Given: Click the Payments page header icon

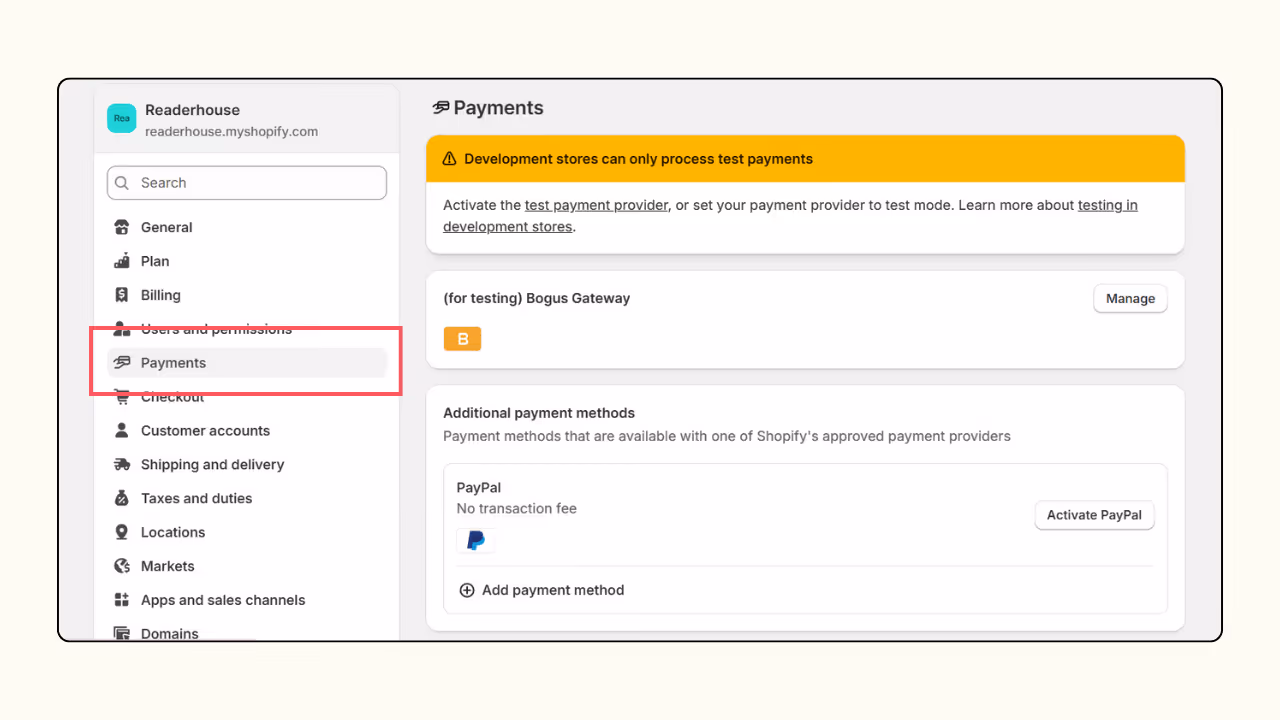Looking at the screenshot, I should point(441,108).
